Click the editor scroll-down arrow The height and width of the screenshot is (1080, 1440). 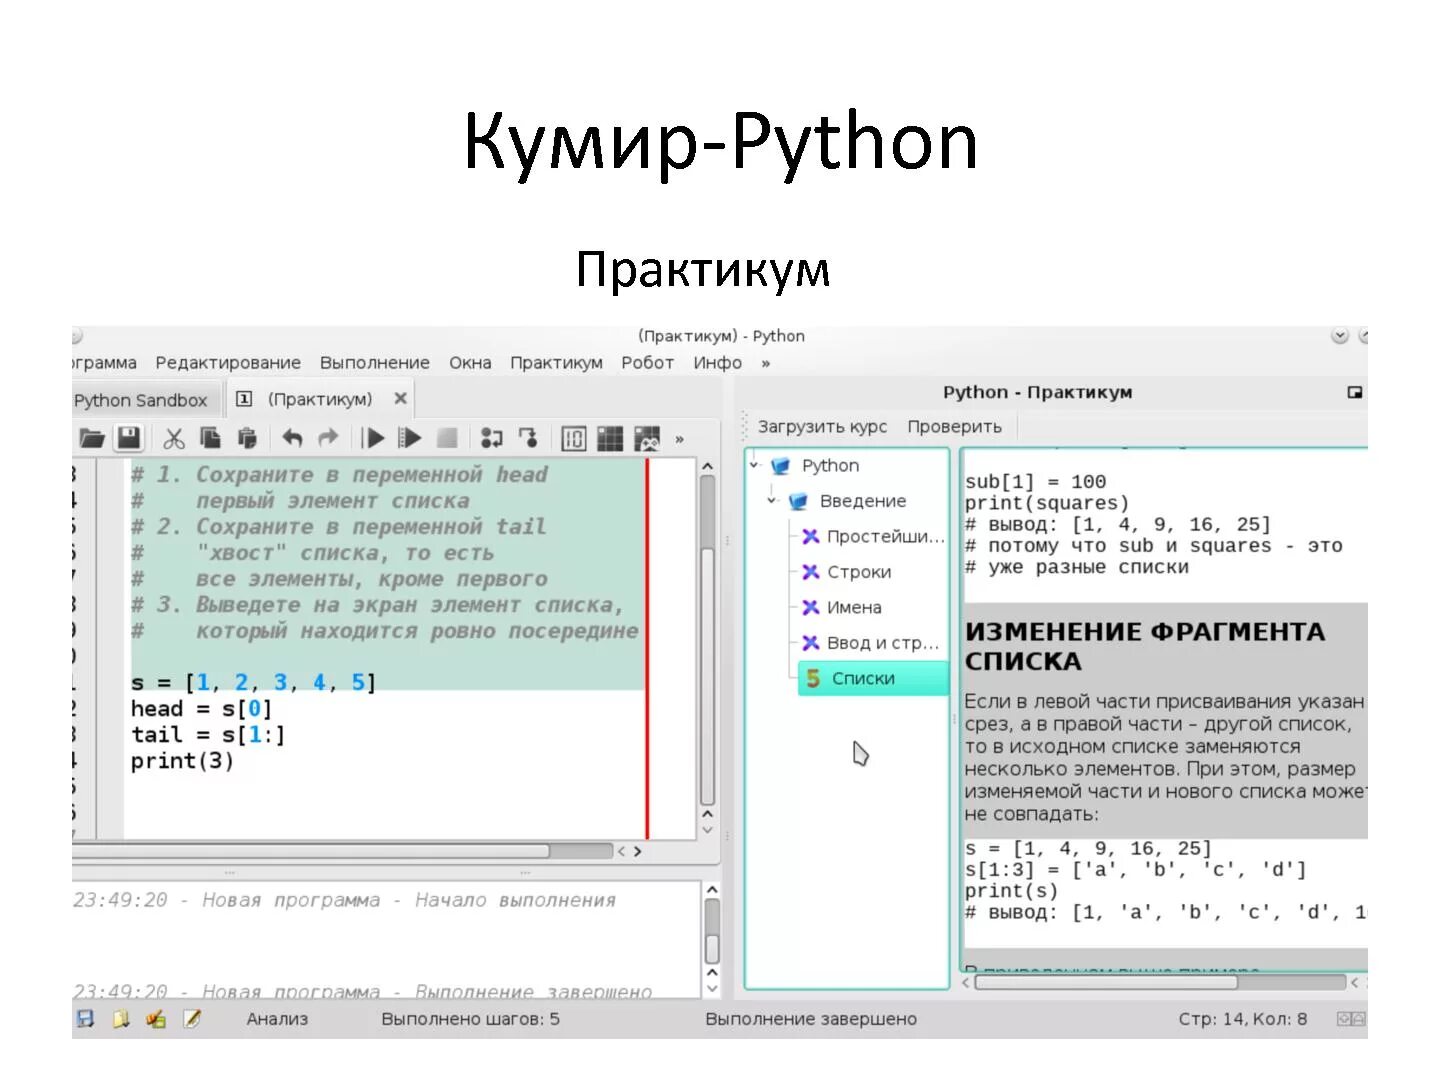click(707, 829)
